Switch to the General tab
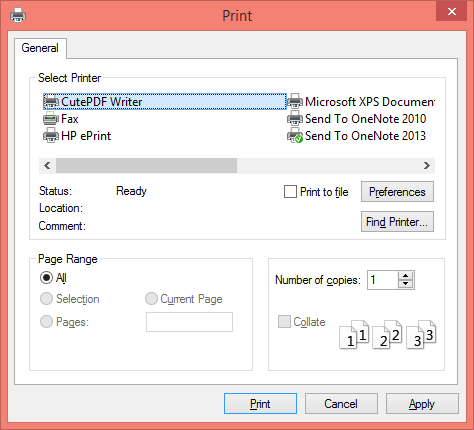This screenshot has width=474, height=430. point(40,48)
